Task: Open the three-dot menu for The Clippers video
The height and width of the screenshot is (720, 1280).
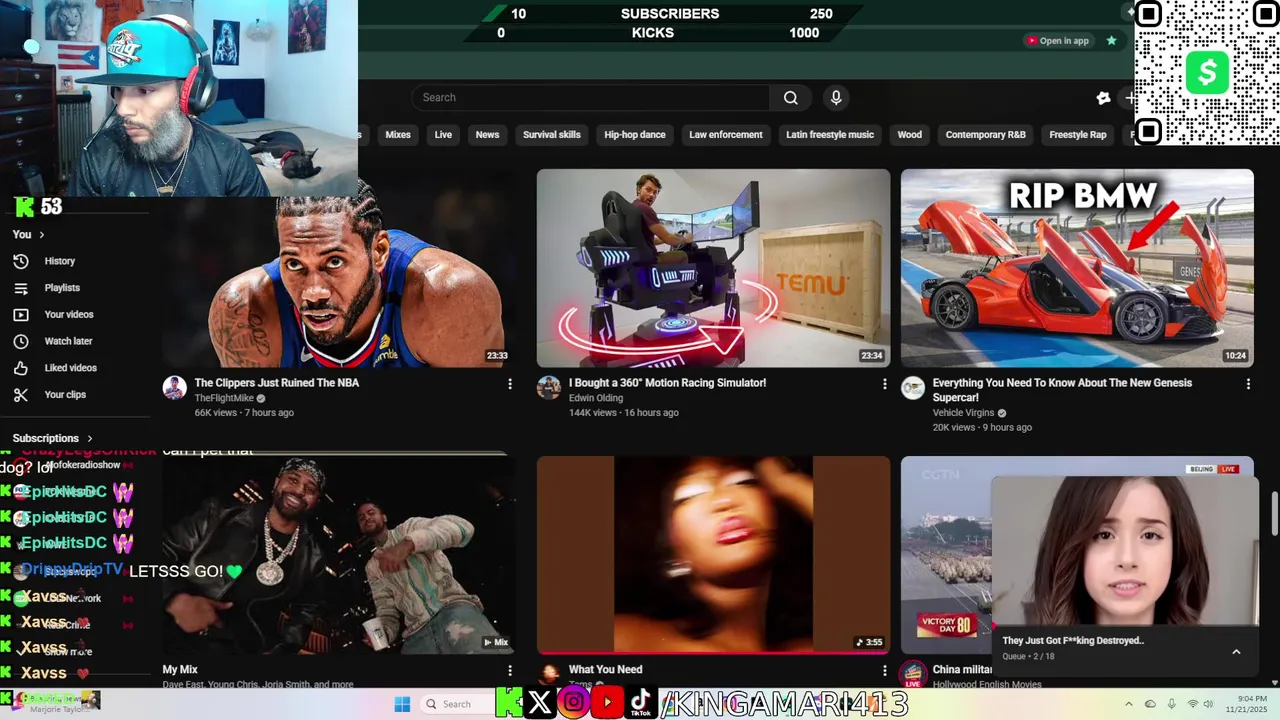Action: tap(510, 384)
